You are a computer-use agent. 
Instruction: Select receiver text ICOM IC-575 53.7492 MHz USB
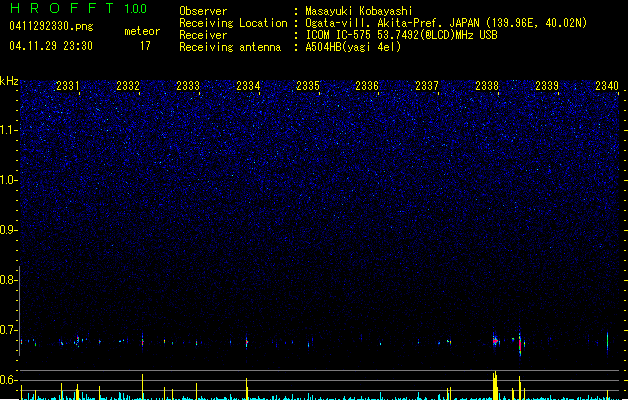pyautogui.click(x=402, y=35)
